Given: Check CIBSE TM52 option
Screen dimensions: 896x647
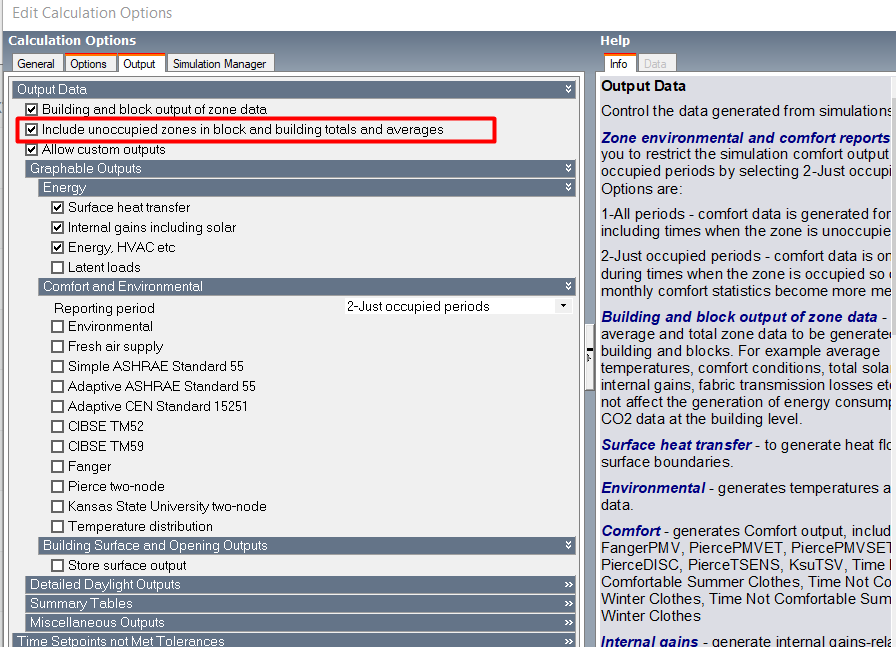Looking at the screenshot, I should click(x=57, y=426).
